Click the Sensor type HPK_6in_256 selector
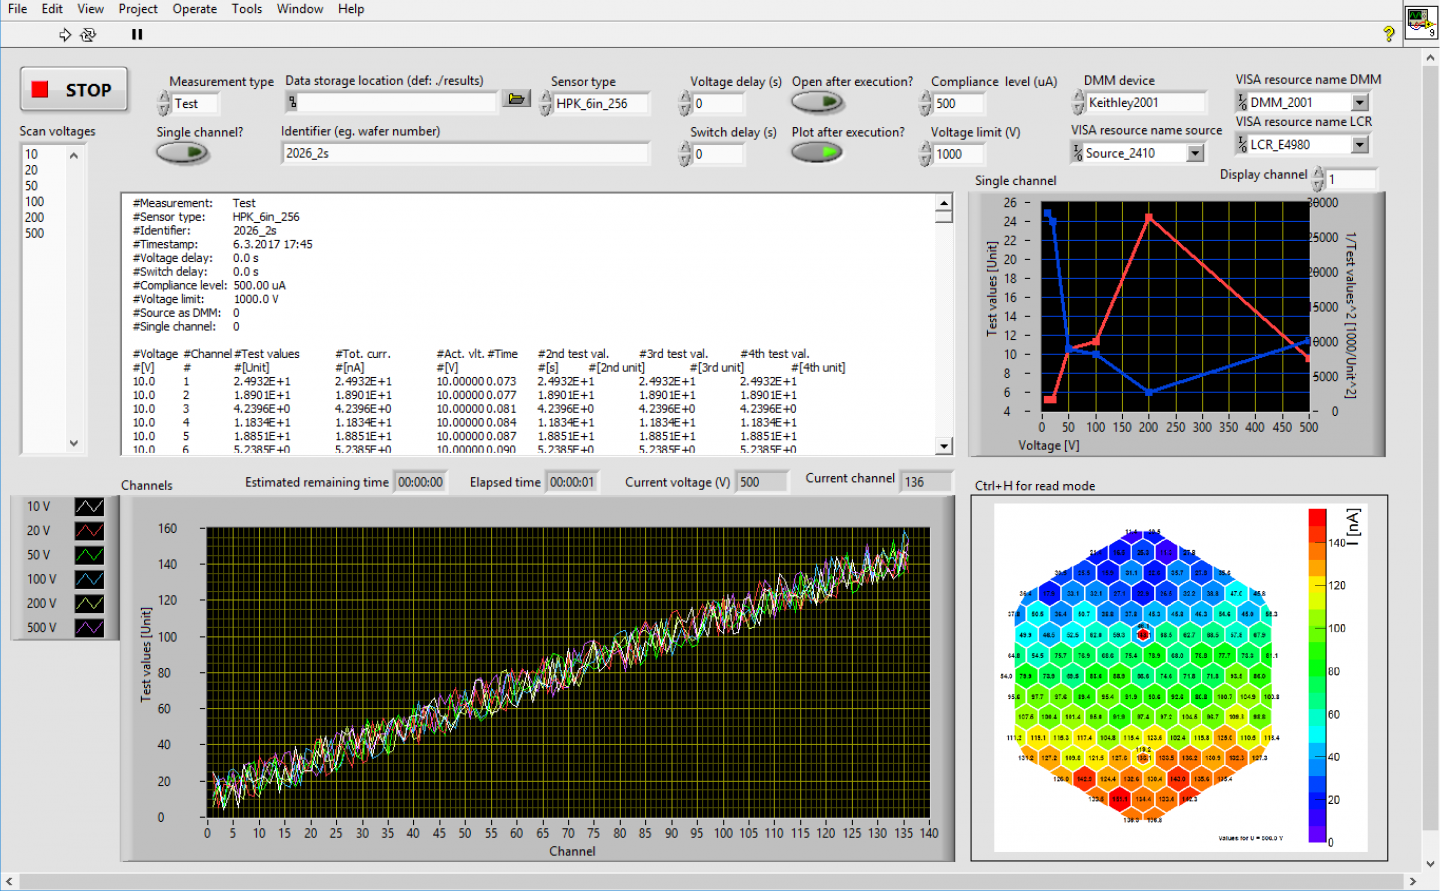The image size is (1440, 891). (601, 103)
